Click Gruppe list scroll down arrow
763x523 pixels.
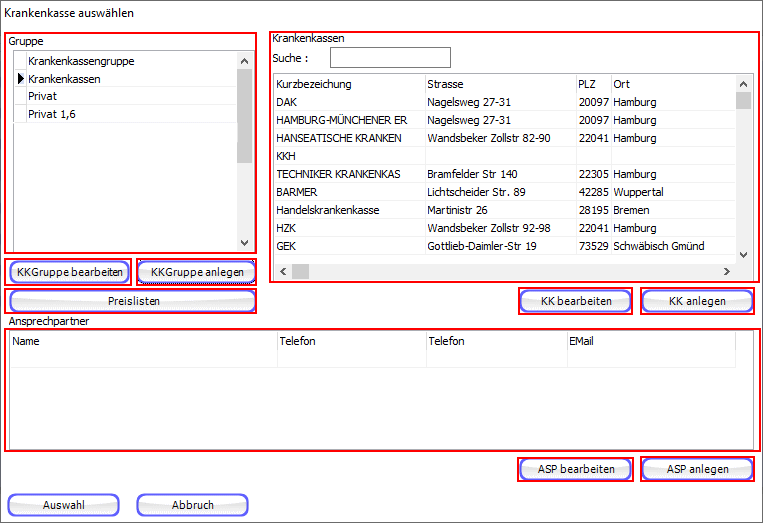pos(244,242)
